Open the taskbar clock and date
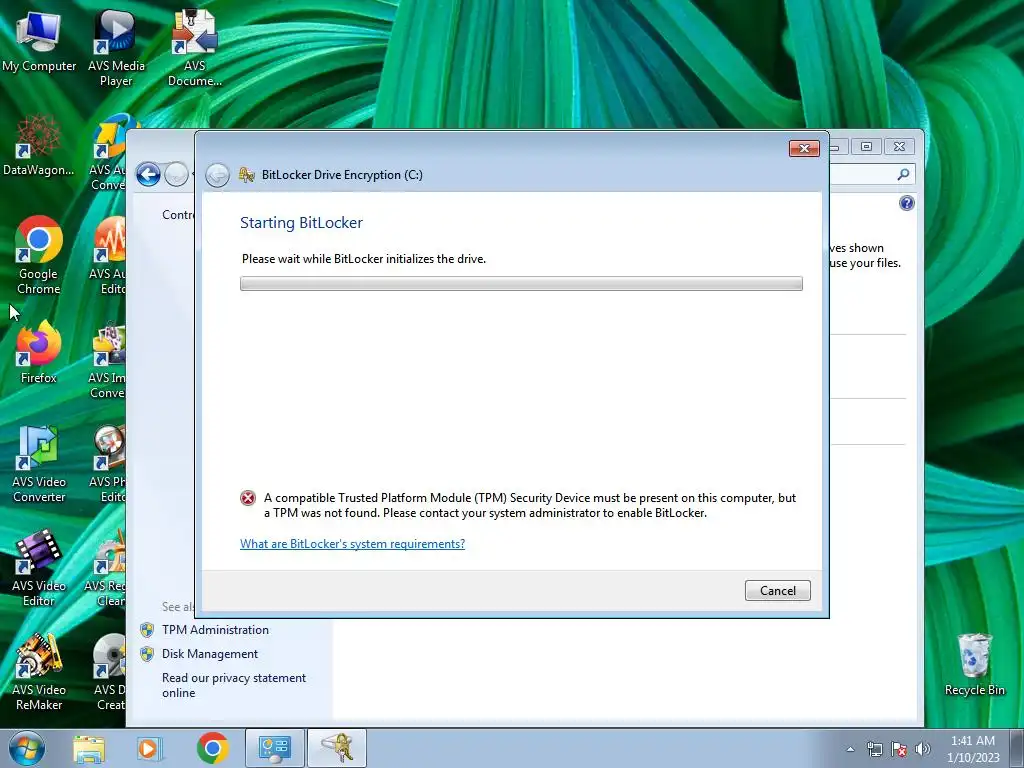This screenshot has height=768, width=1024. 973,749
